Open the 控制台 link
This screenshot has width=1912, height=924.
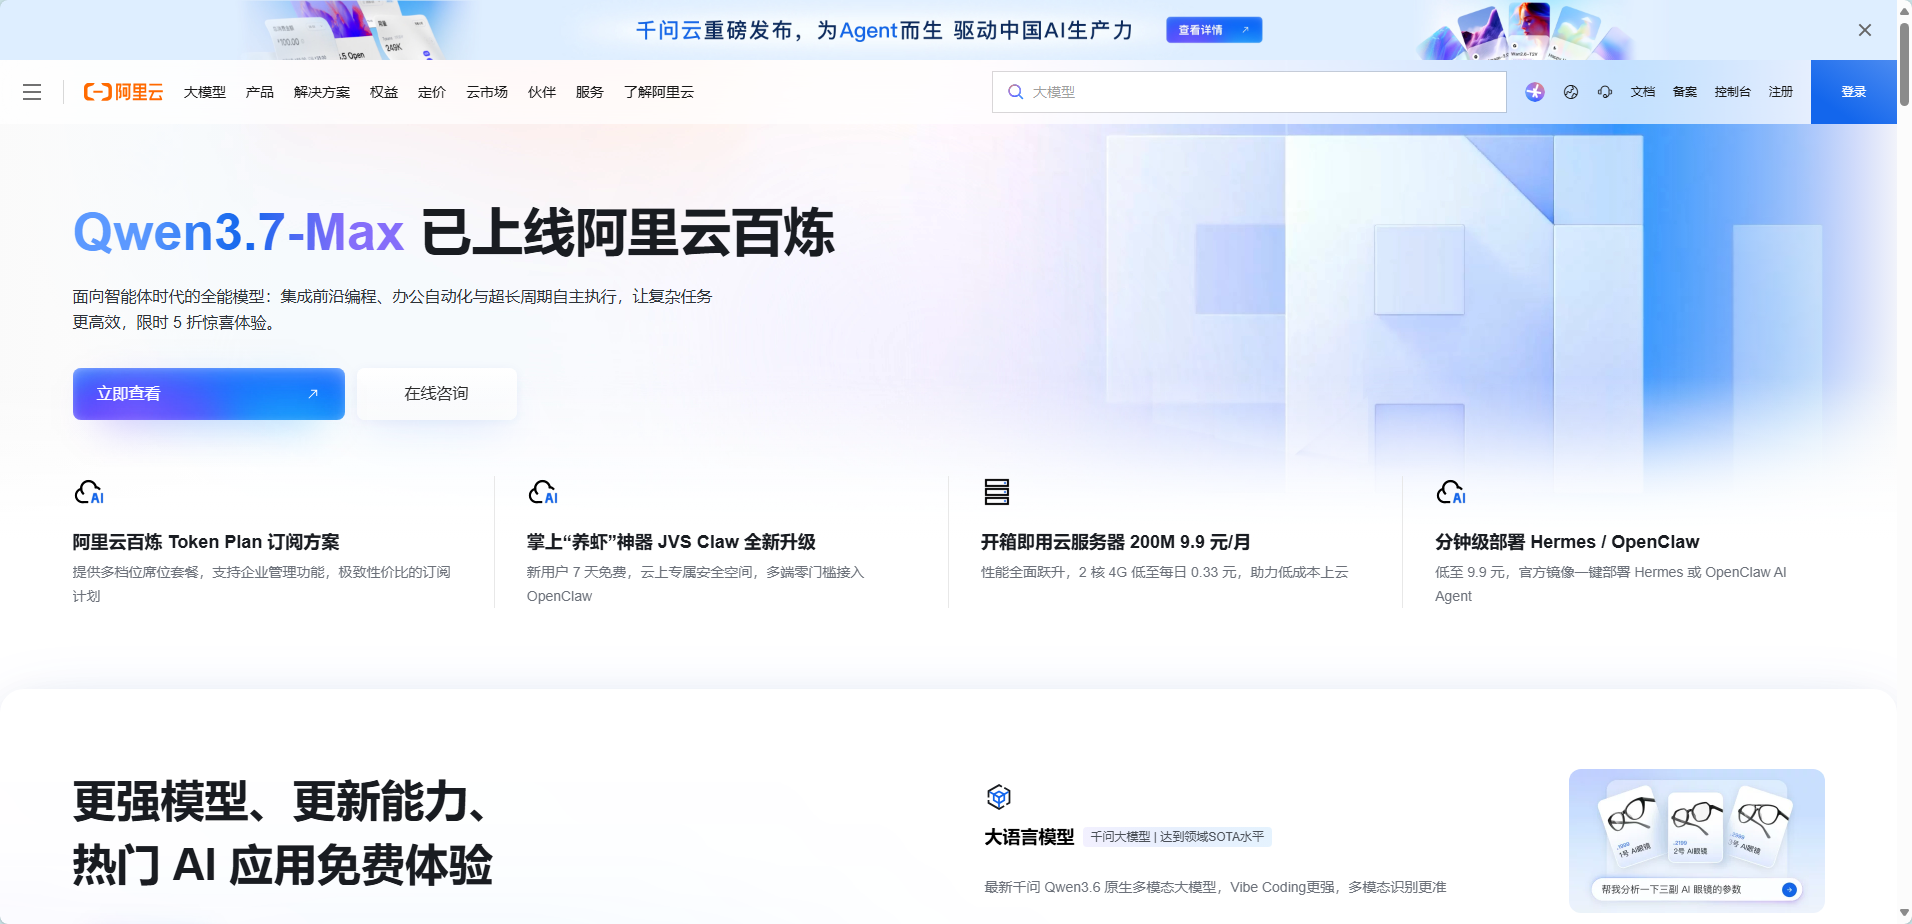point(1733,92)
